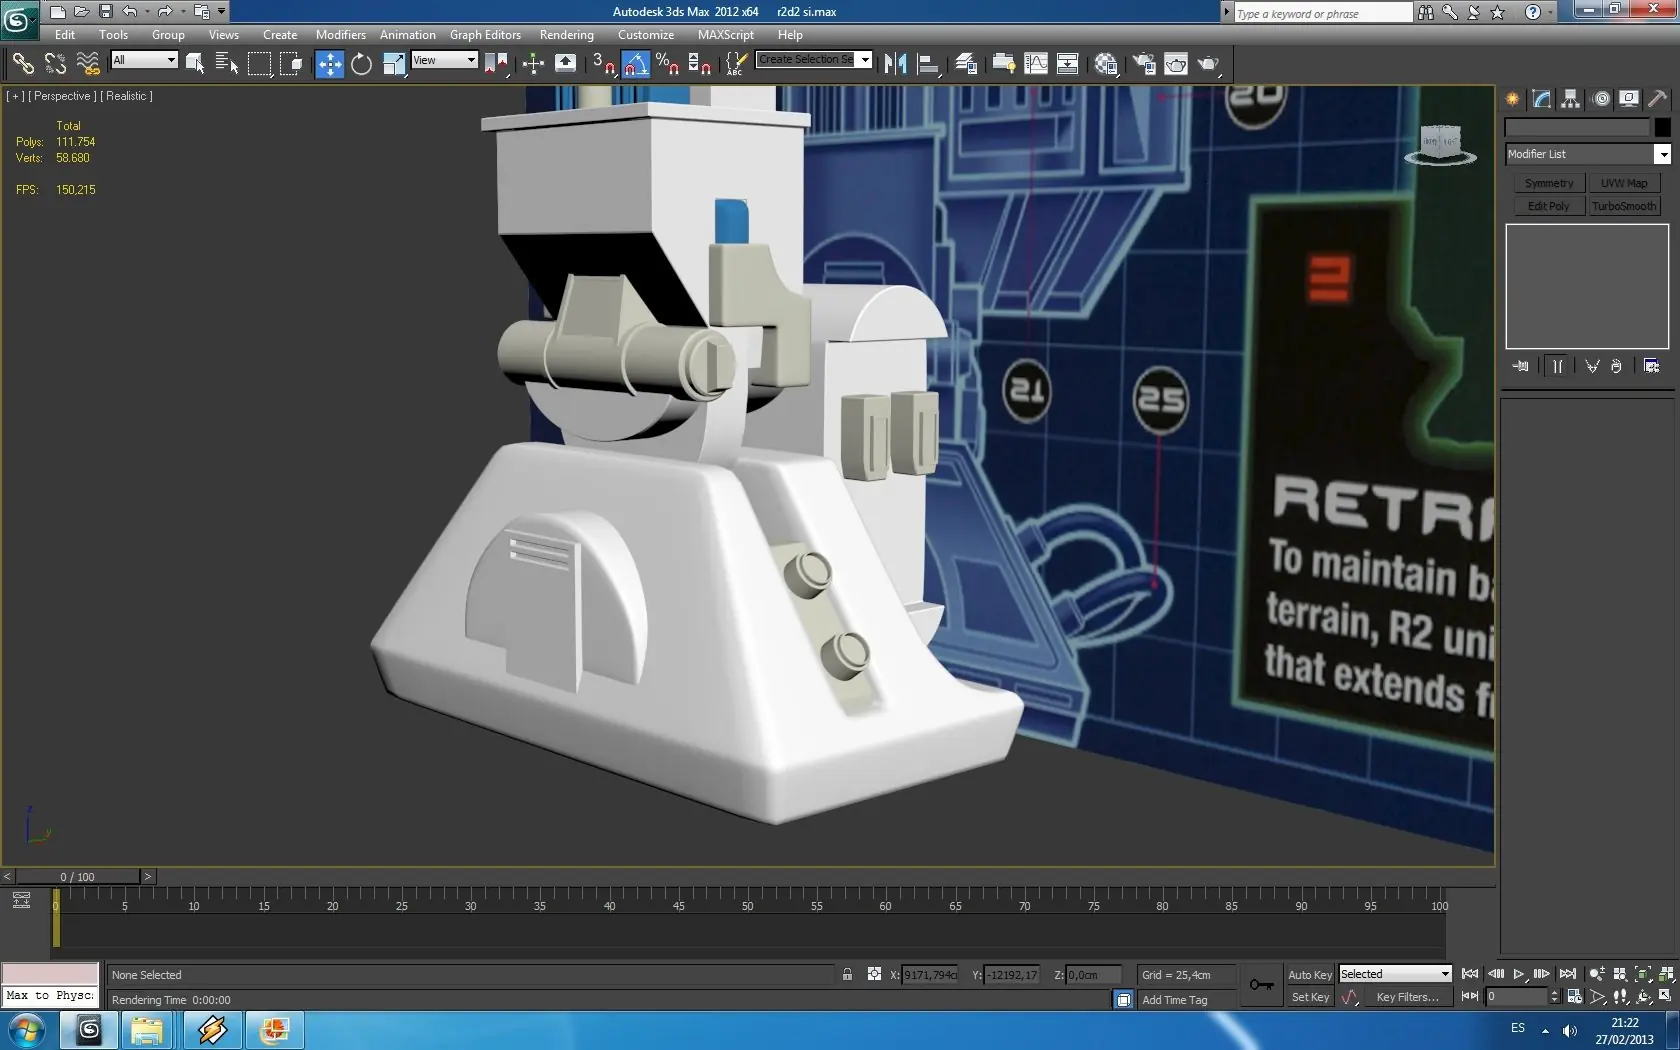Activate the Select Object tool

[195, 64]
